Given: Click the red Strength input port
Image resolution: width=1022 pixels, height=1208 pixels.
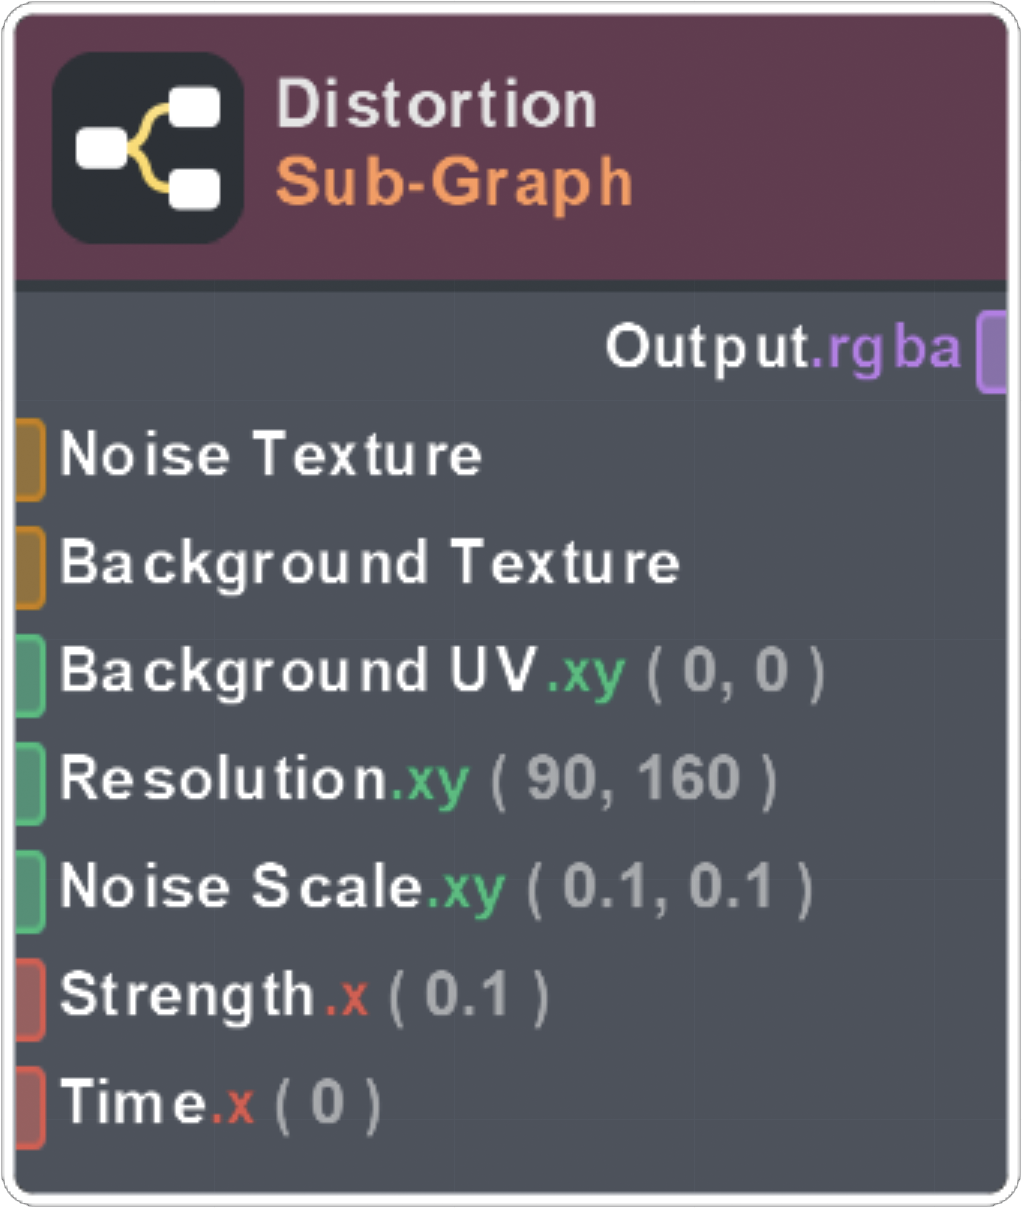Looking at the screenshot, I should point(30,999).
